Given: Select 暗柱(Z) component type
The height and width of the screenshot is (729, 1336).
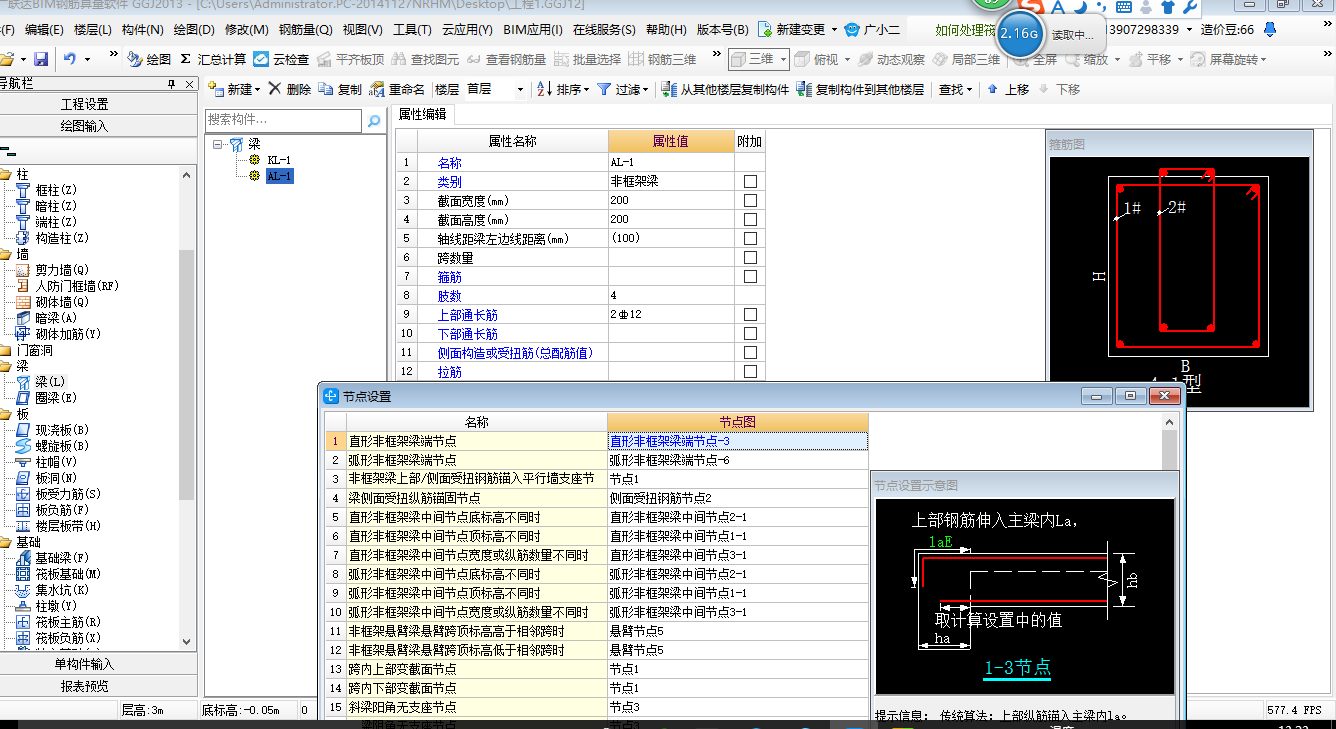Looking at the screenshot, I should tap(56, 206).
